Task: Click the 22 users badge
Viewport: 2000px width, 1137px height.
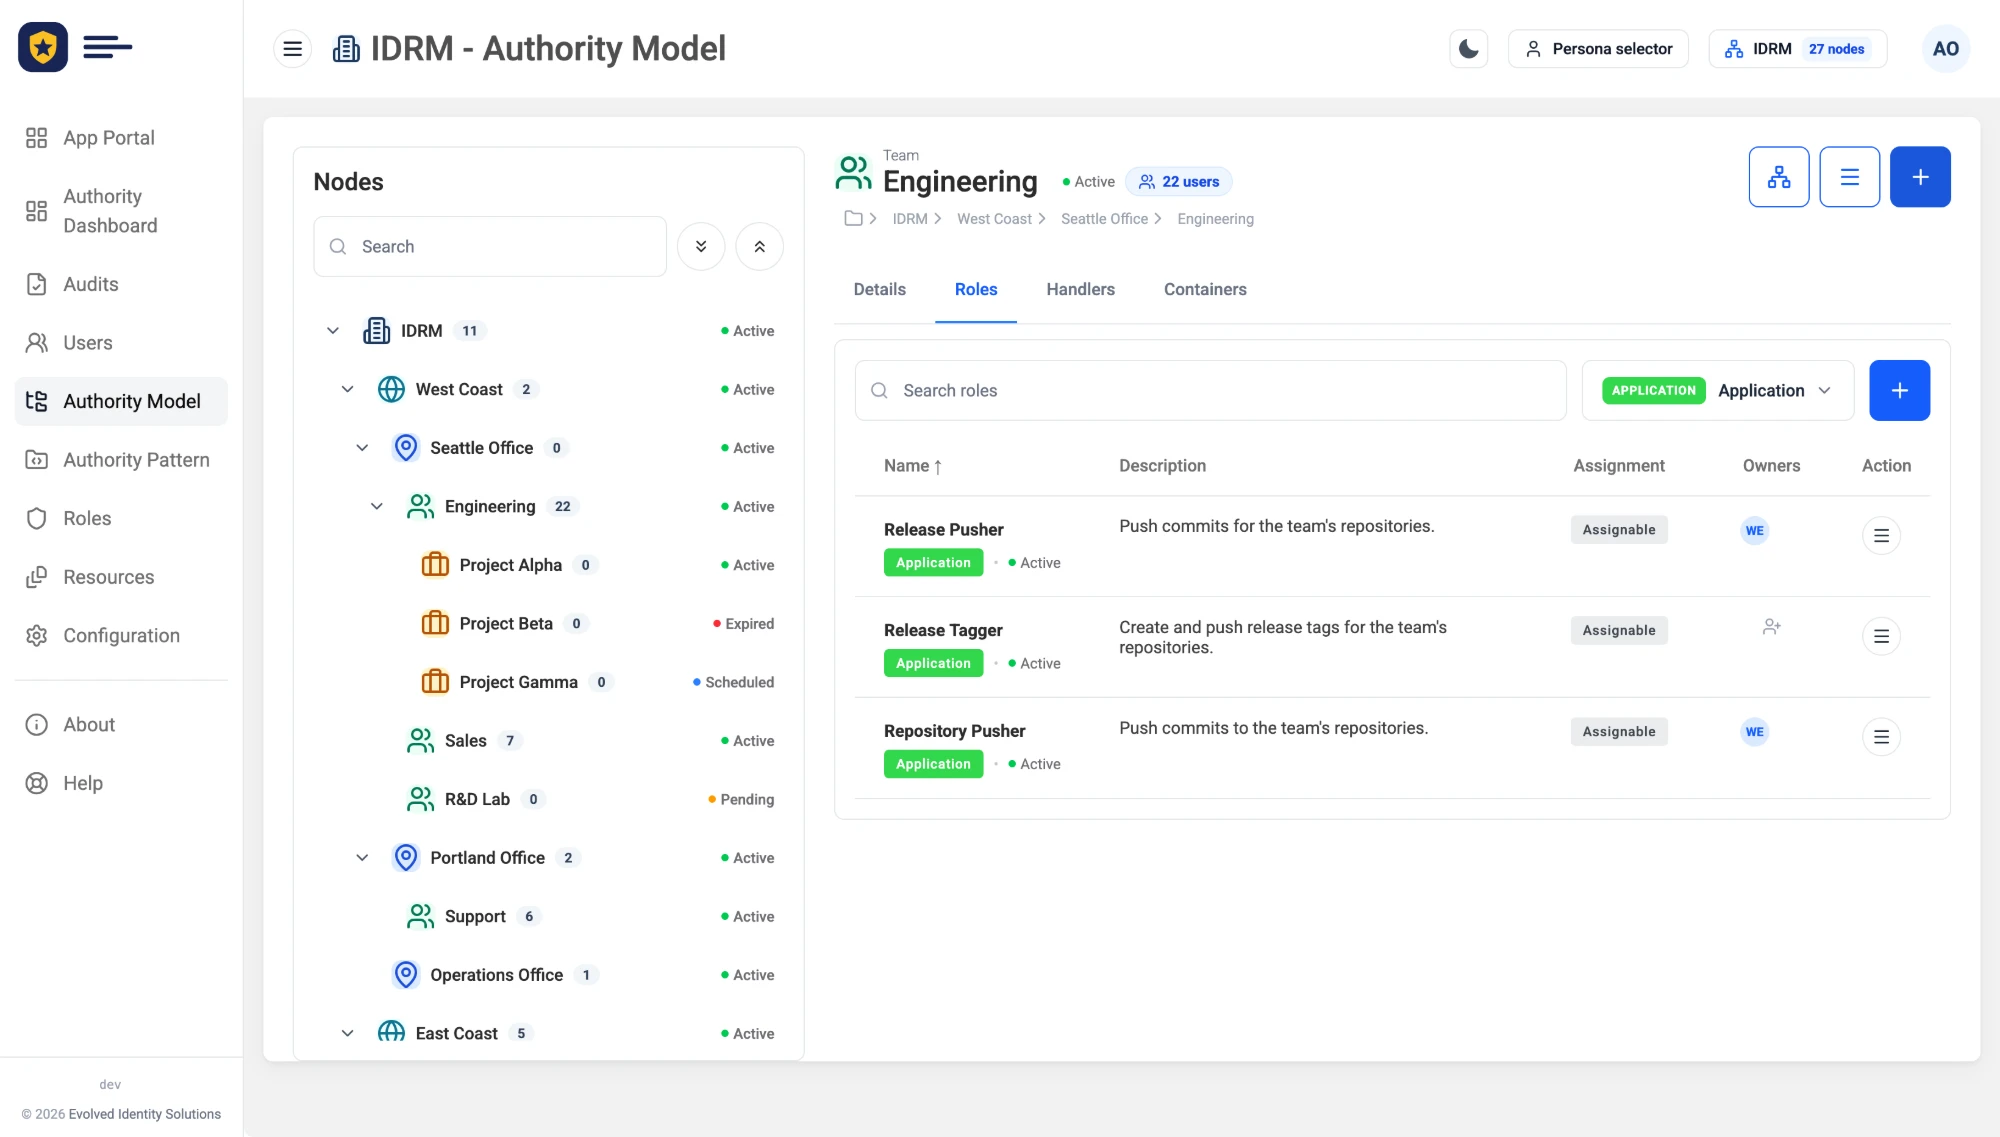Action: pos(1178,181)
